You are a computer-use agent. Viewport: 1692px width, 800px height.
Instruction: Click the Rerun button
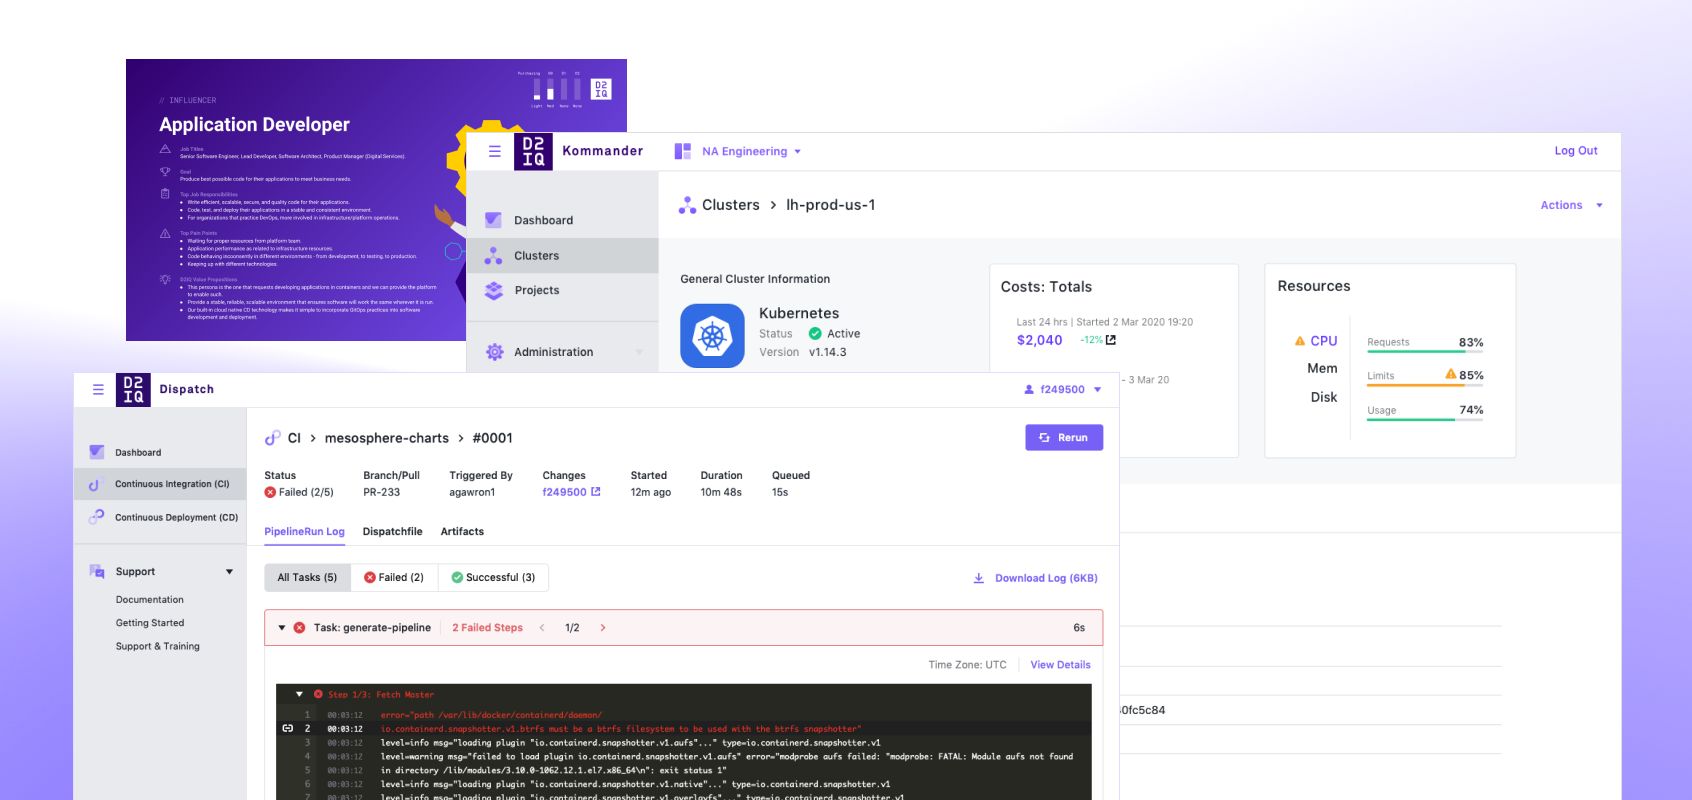(1064, 437)
